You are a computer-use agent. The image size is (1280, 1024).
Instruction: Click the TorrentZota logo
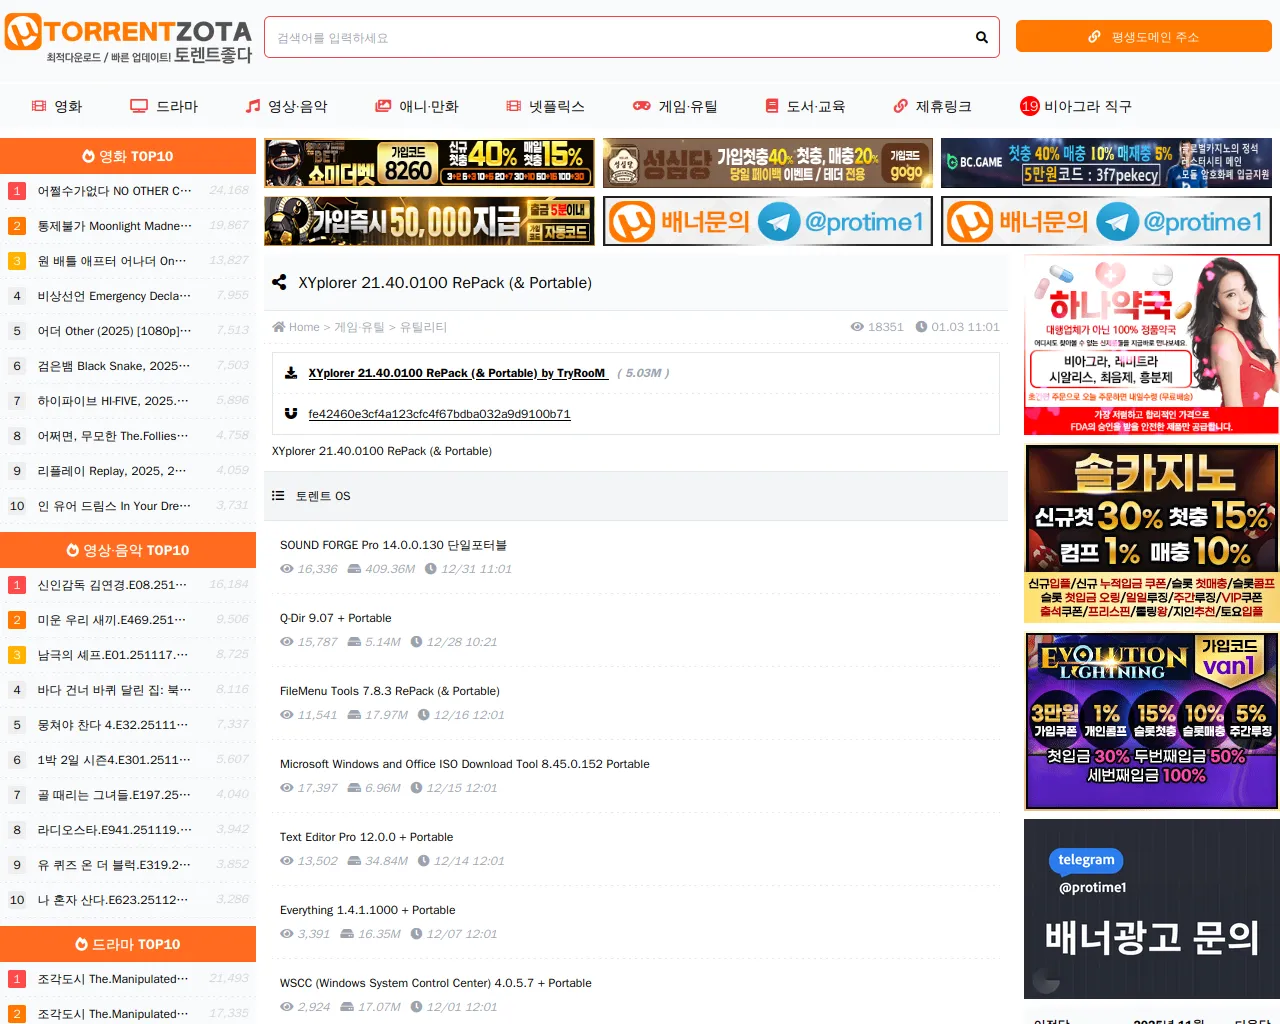point(128,40)
